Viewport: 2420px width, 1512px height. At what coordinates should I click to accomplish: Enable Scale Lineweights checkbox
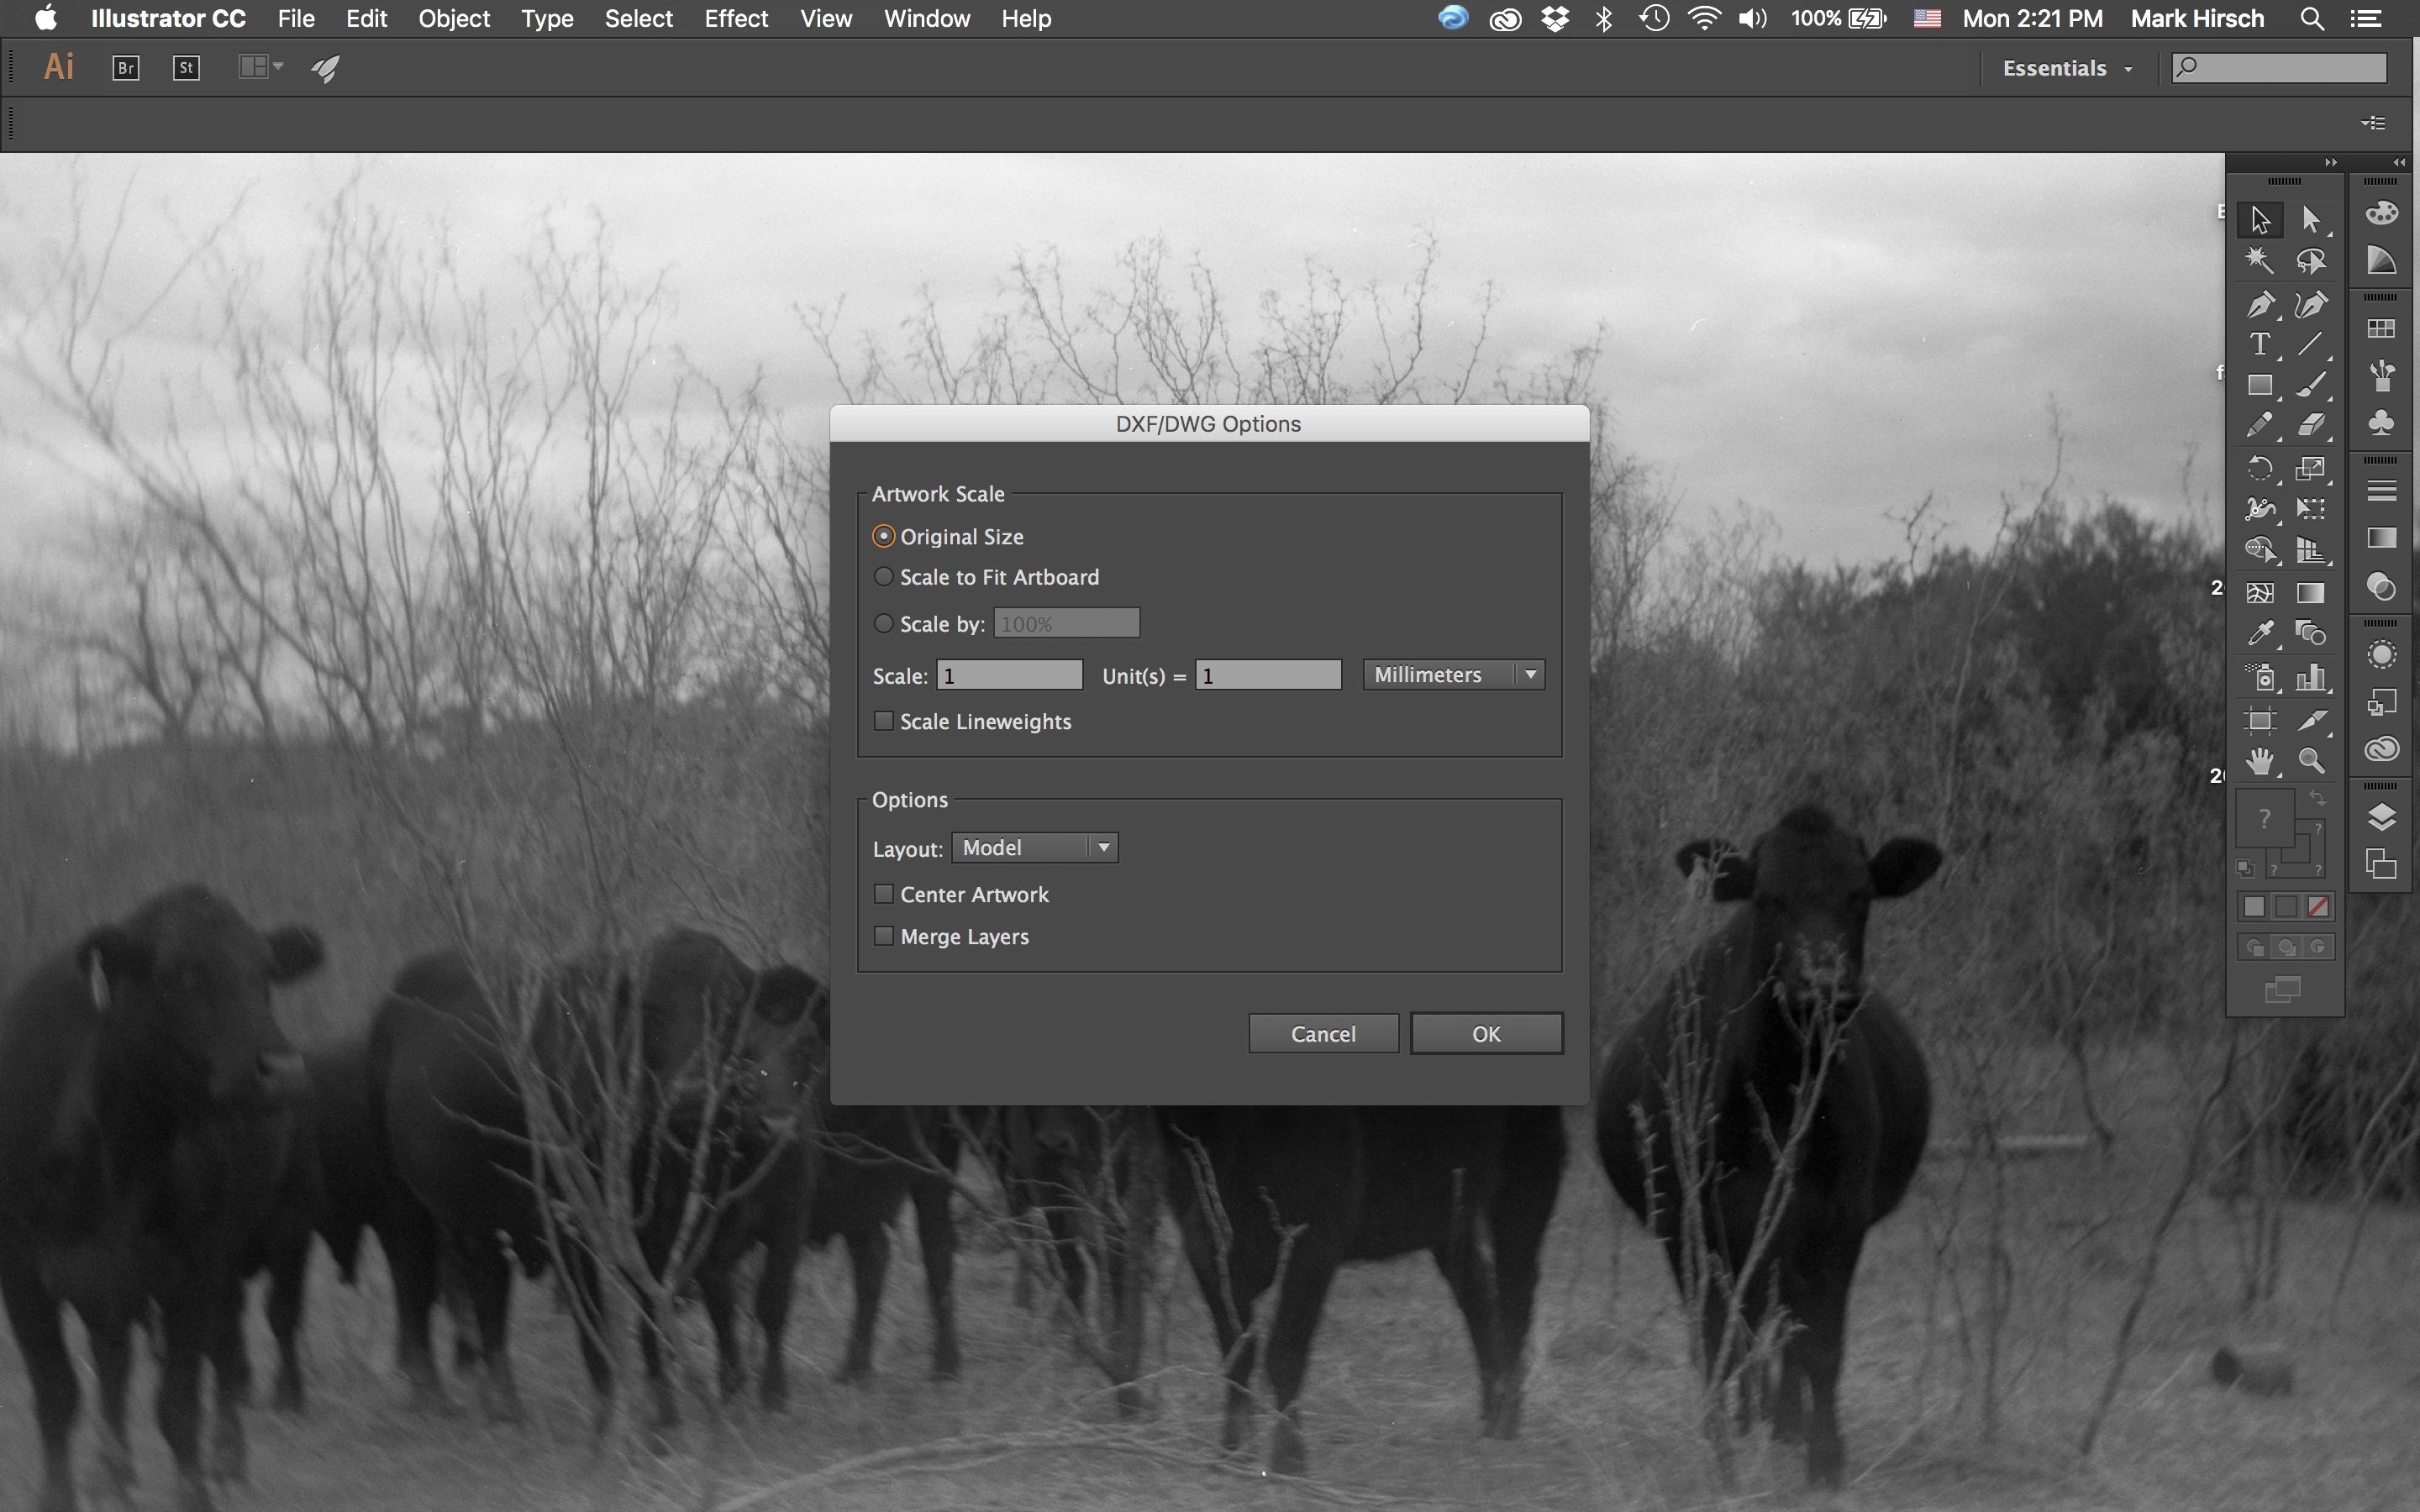pyautogui.click(x=884, y=721)
